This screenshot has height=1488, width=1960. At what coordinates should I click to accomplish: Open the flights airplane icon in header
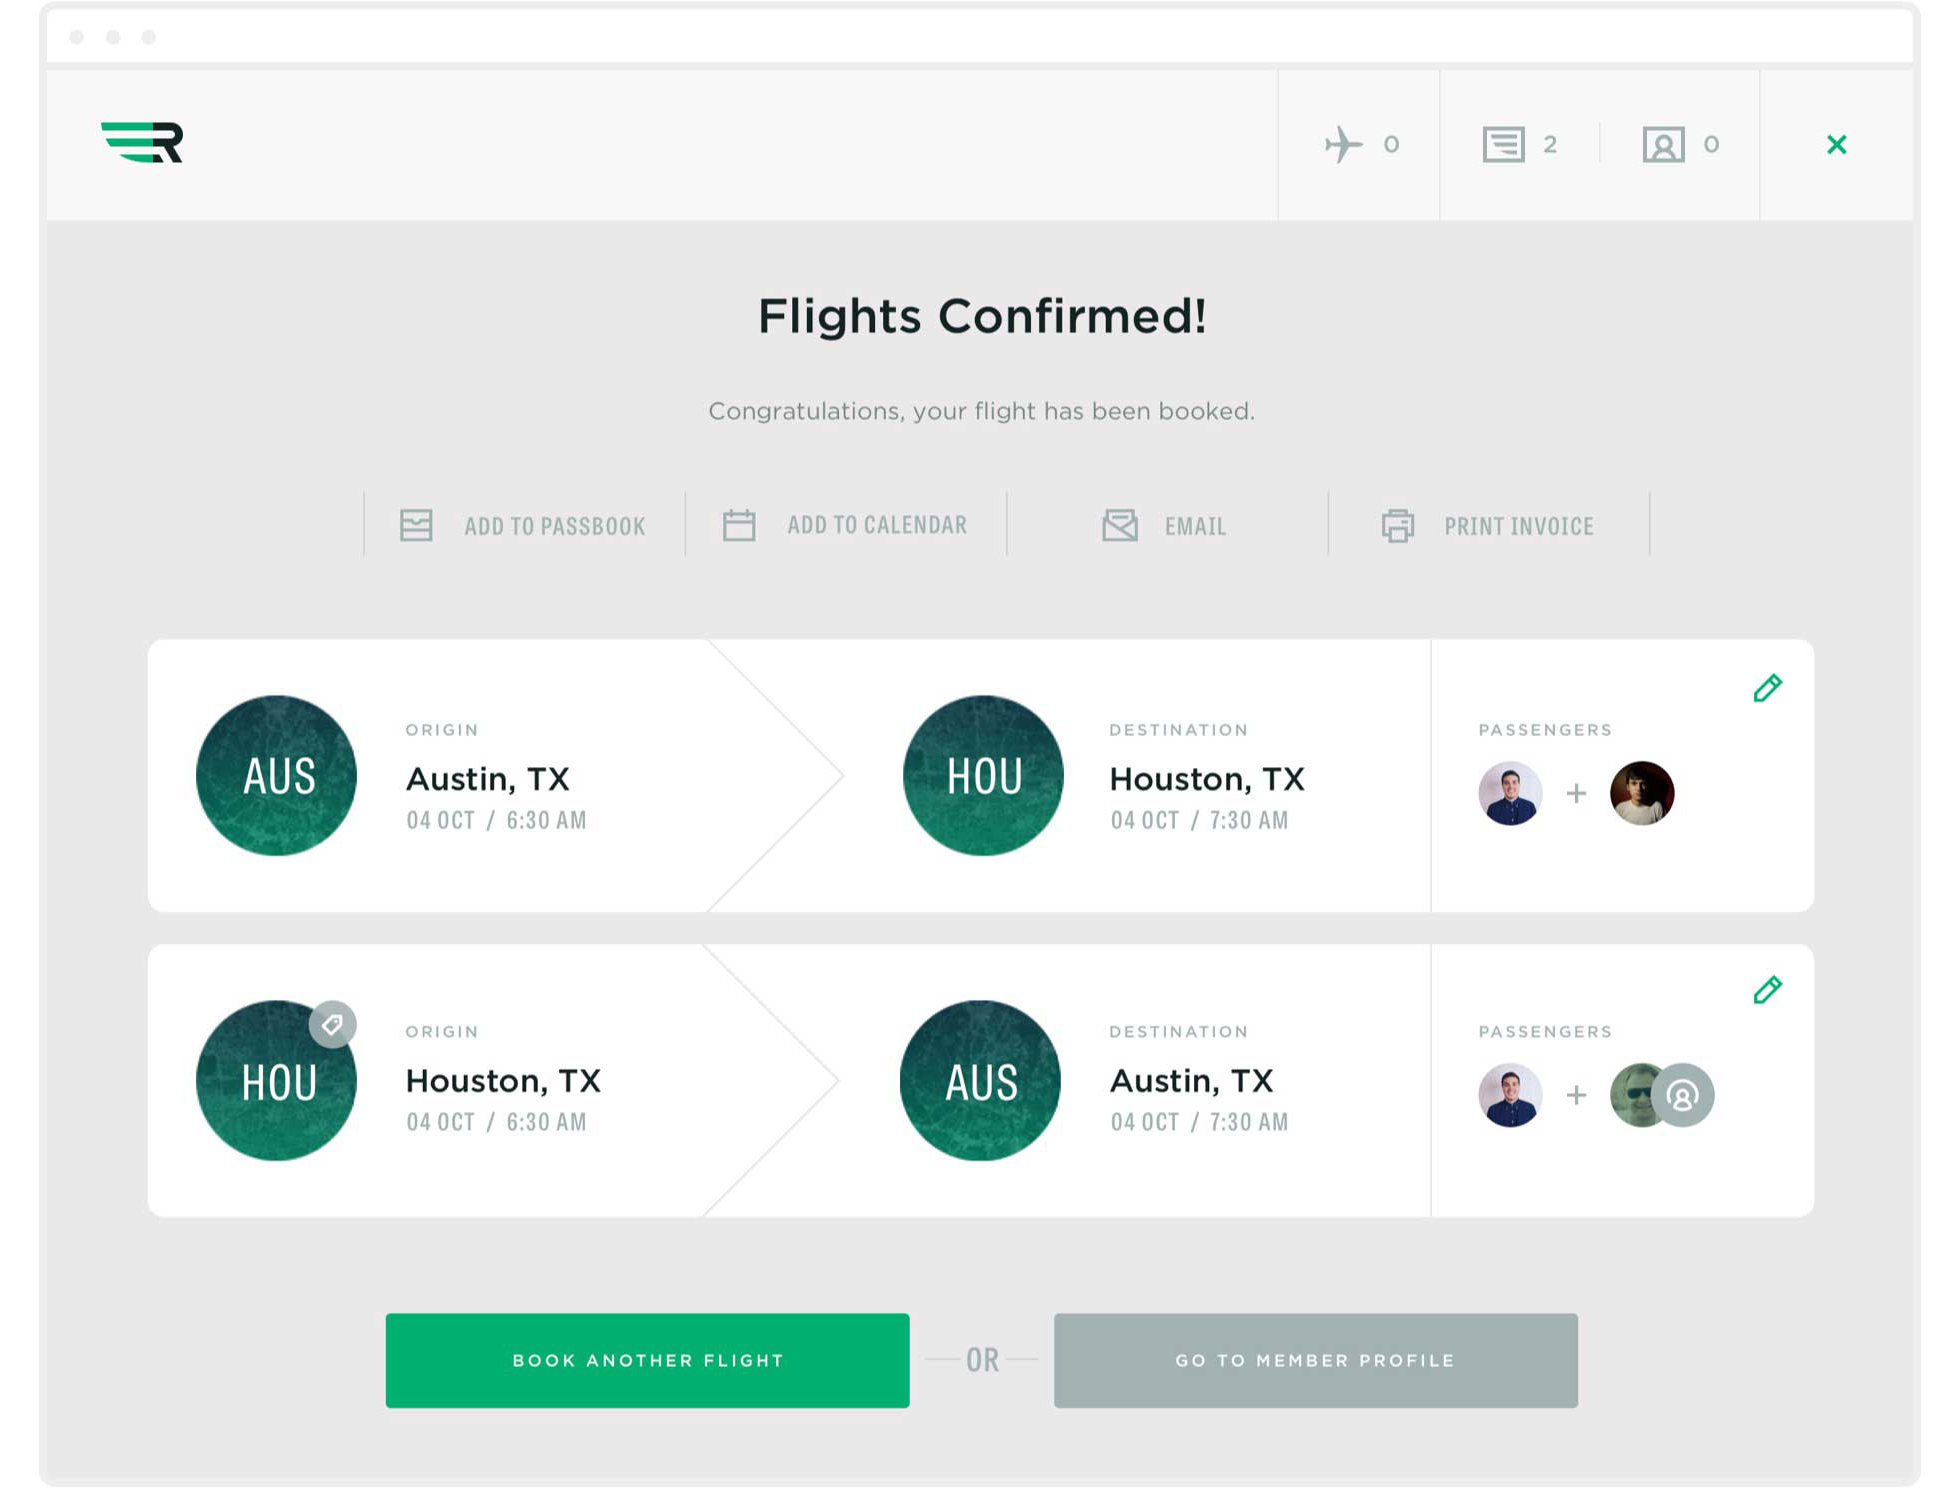click(1343, 144)
